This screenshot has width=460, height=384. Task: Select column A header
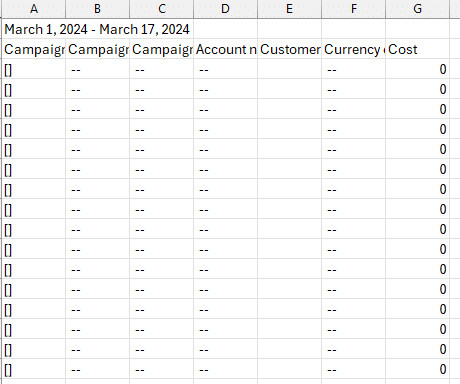pyautogui.click(x=34, y=9)
